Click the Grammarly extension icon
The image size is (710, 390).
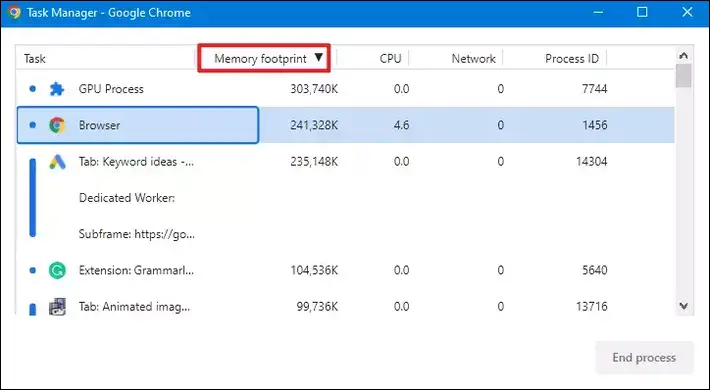(57, 270)
